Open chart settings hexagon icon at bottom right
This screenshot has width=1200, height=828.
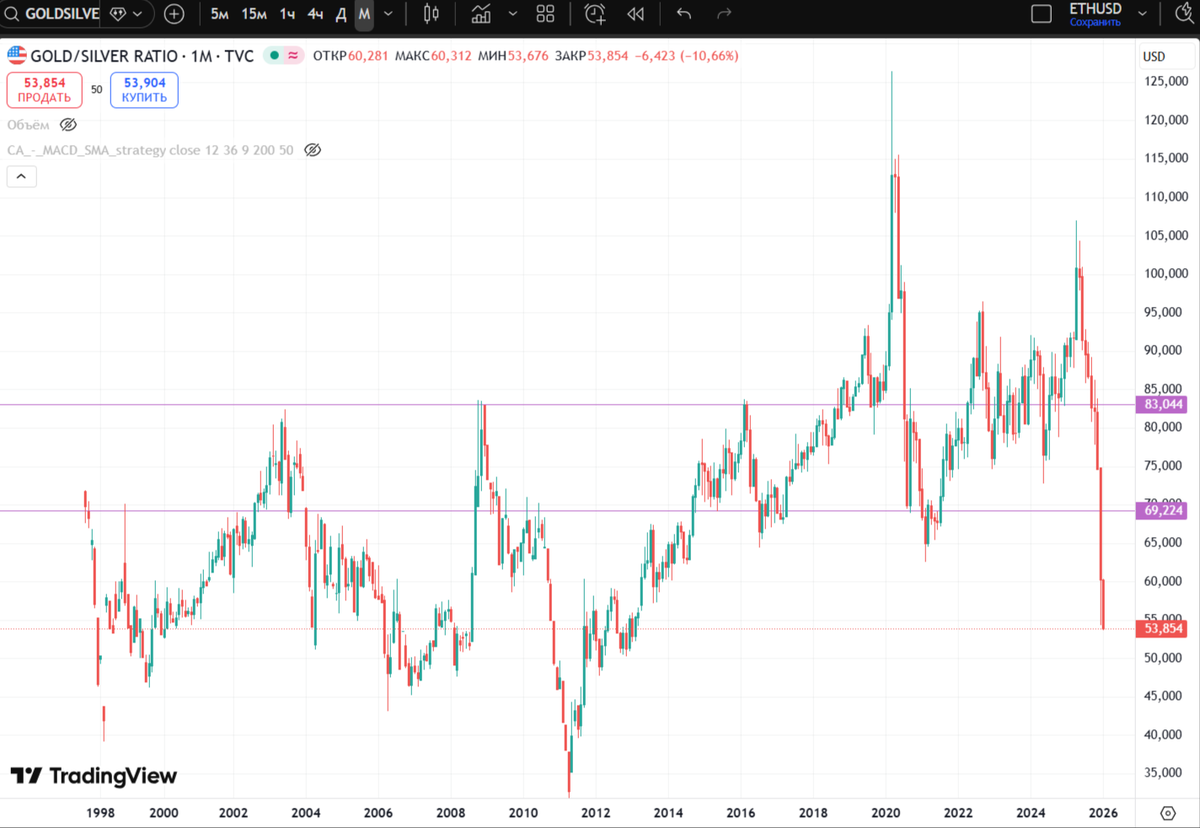click(1168, 812)
